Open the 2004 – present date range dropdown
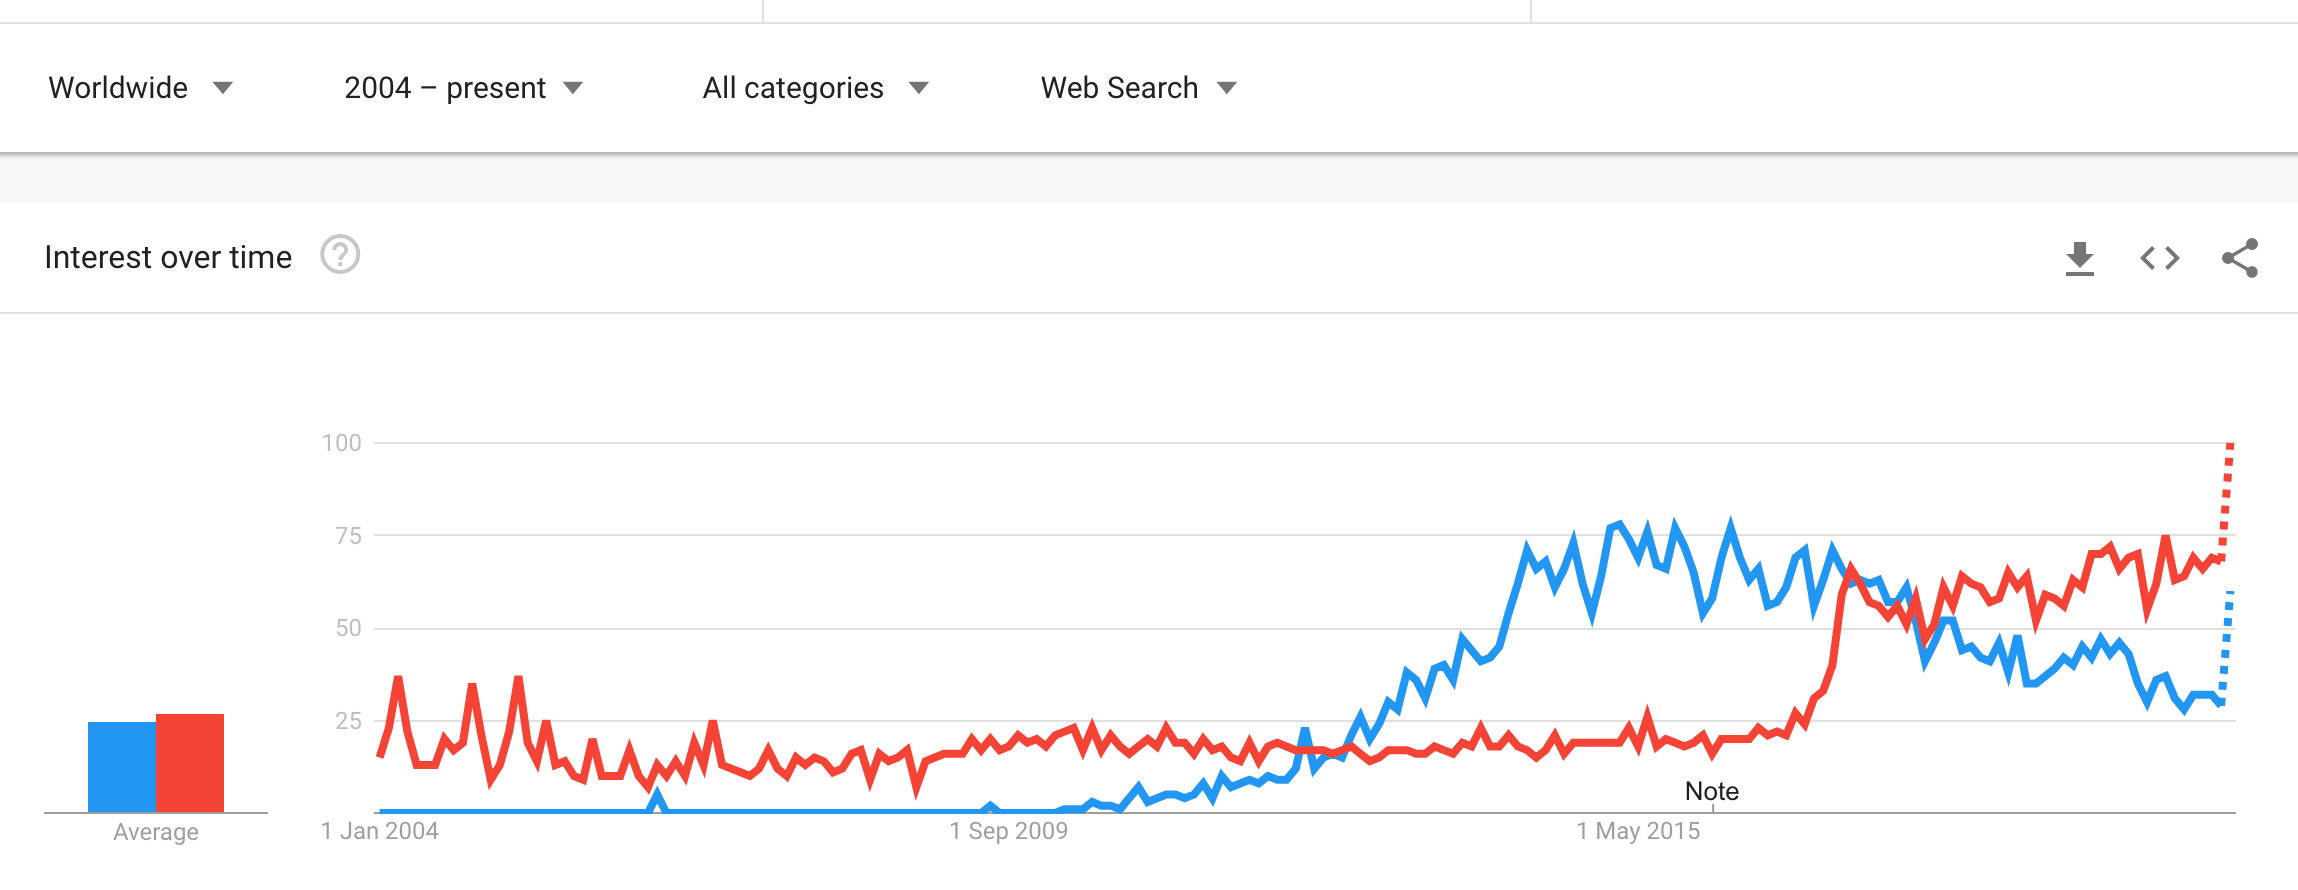Viewport: 2298px width, 890px height. [x=464, y=88]
